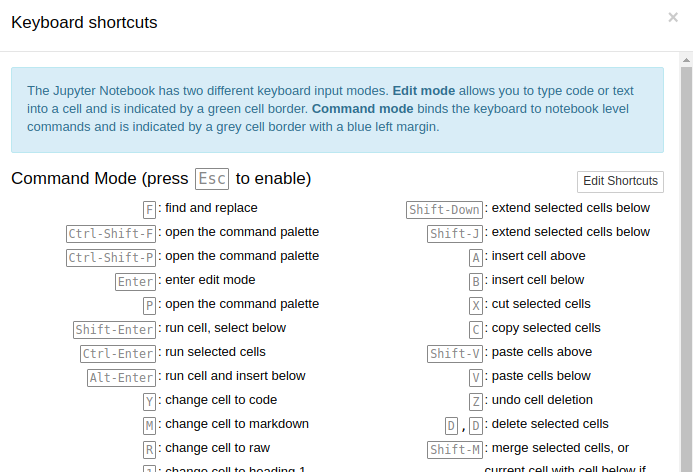693x472 pixels.
Task: Click the Ctrl-Enter key badge
Action: point(118,354)
